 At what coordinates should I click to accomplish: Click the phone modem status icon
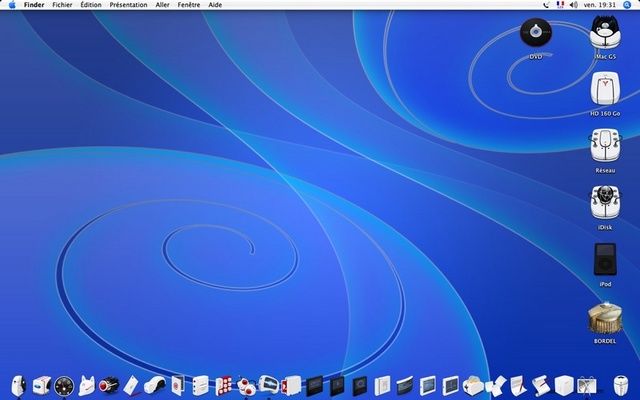(x=547, y=5)
